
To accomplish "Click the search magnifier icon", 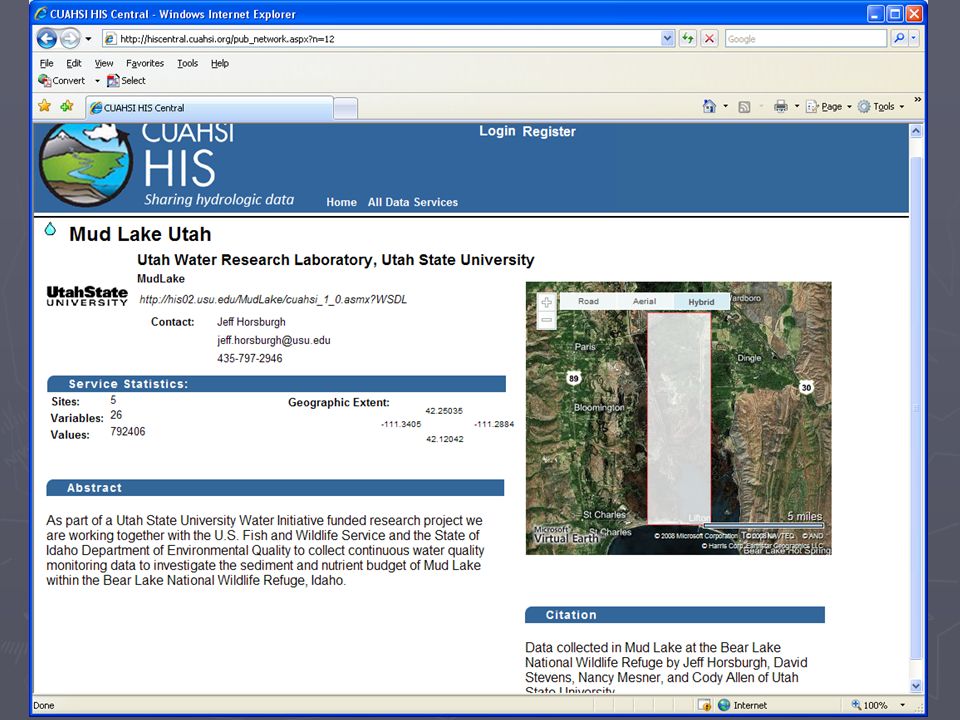I will [x=898, y=39].
